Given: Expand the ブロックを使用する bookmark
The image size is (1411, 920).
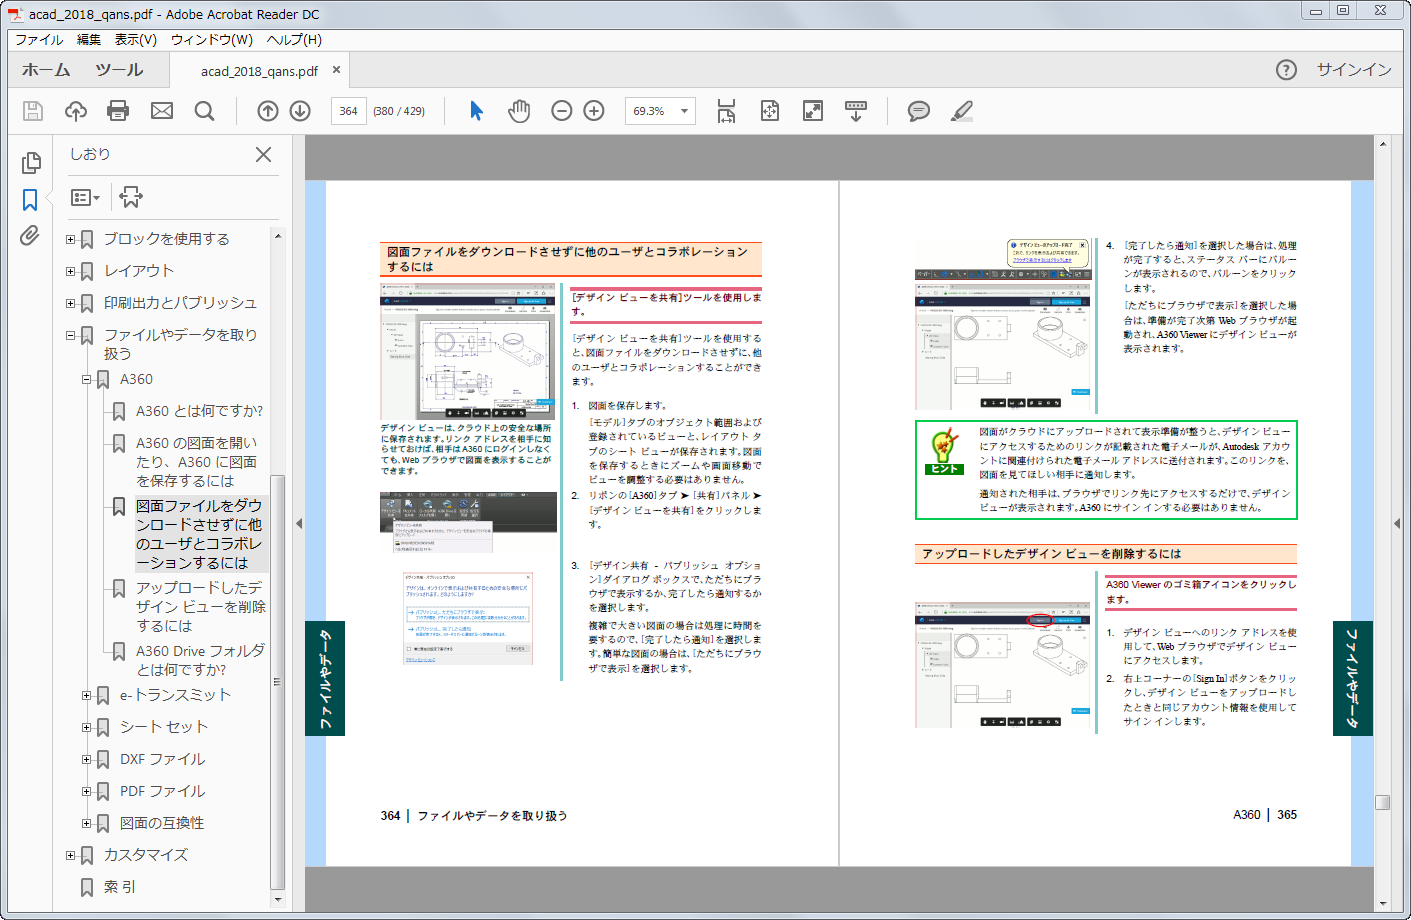Looking at the screenshot, I should (71, 239).
